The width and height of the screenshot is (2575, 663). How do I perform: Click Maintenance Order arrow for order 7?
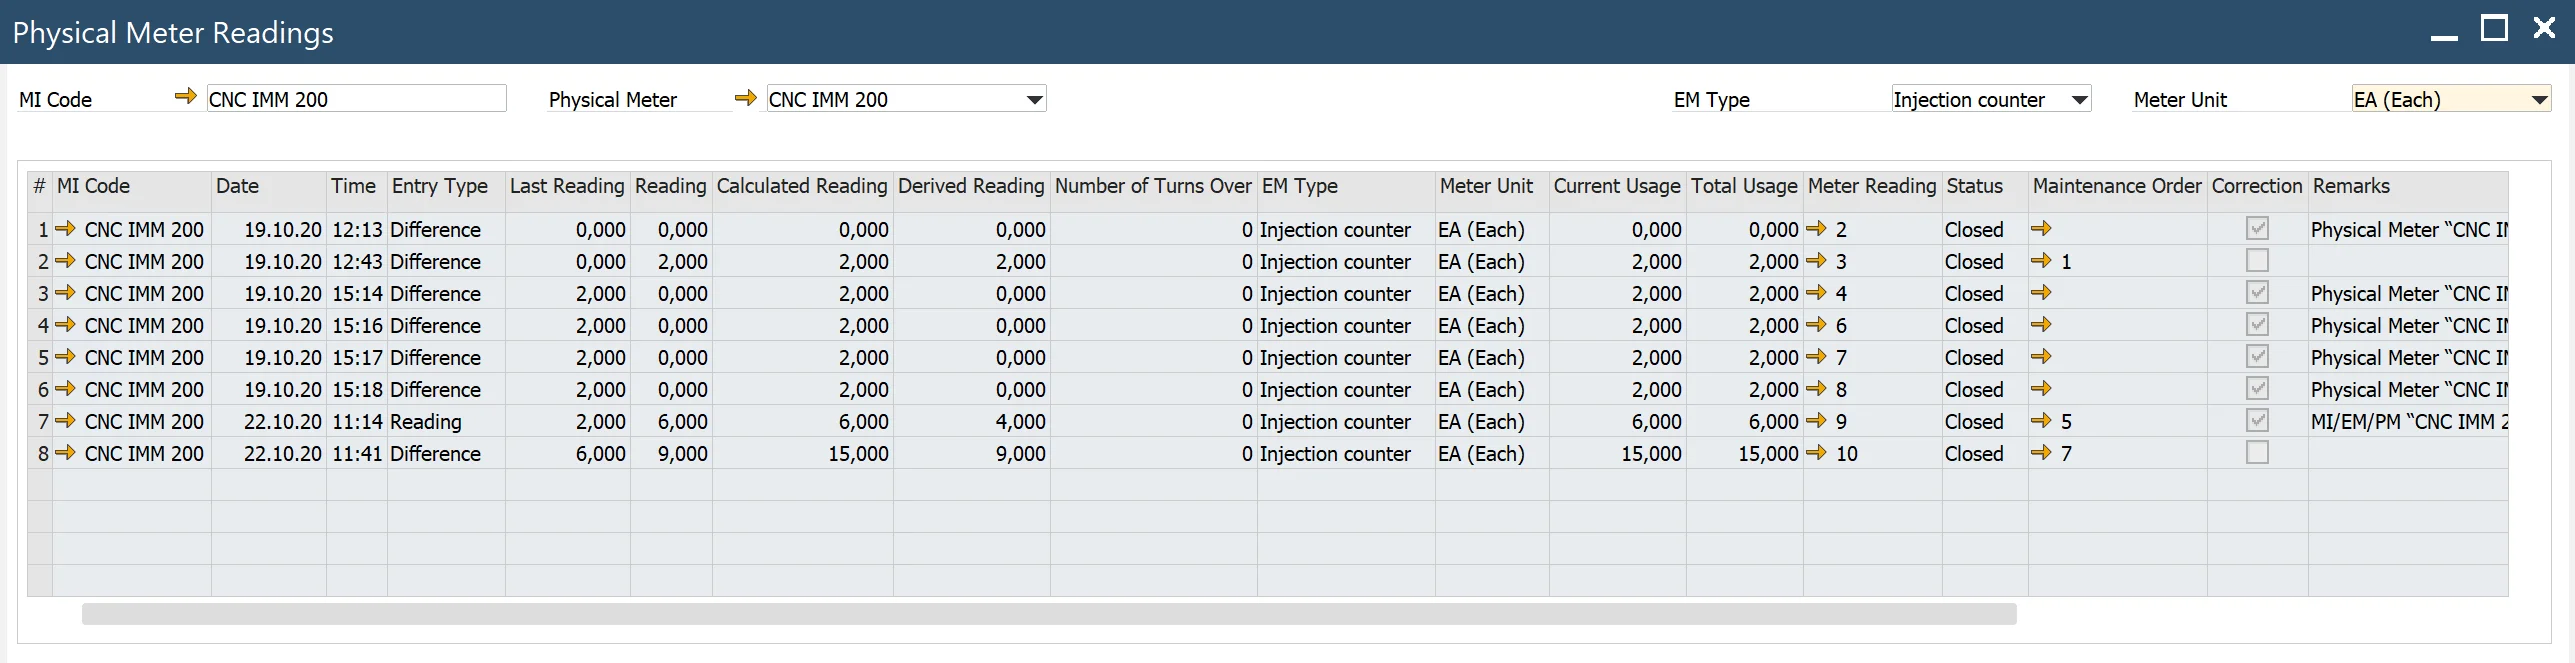(2041, 453)
